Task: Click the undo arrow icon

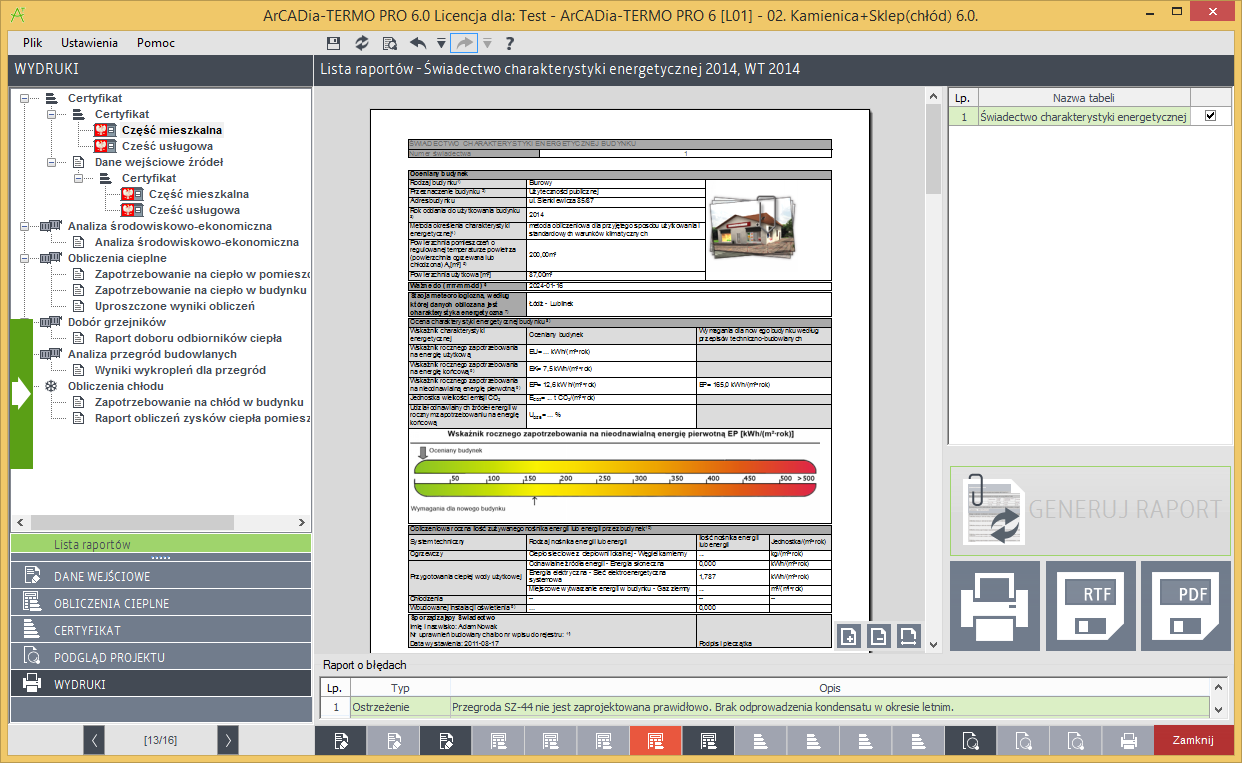Action: coord(418,43)
